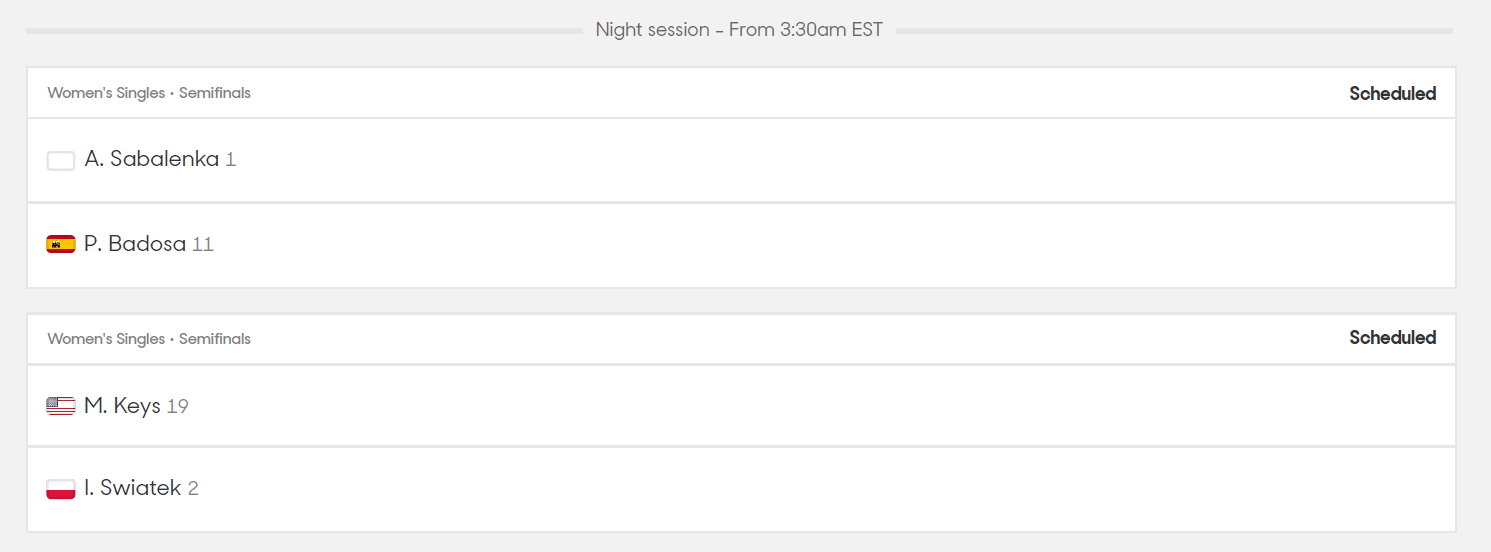Click the Spain flag next to P. Badosa
1491x552 pixels.
pos(61,244)
